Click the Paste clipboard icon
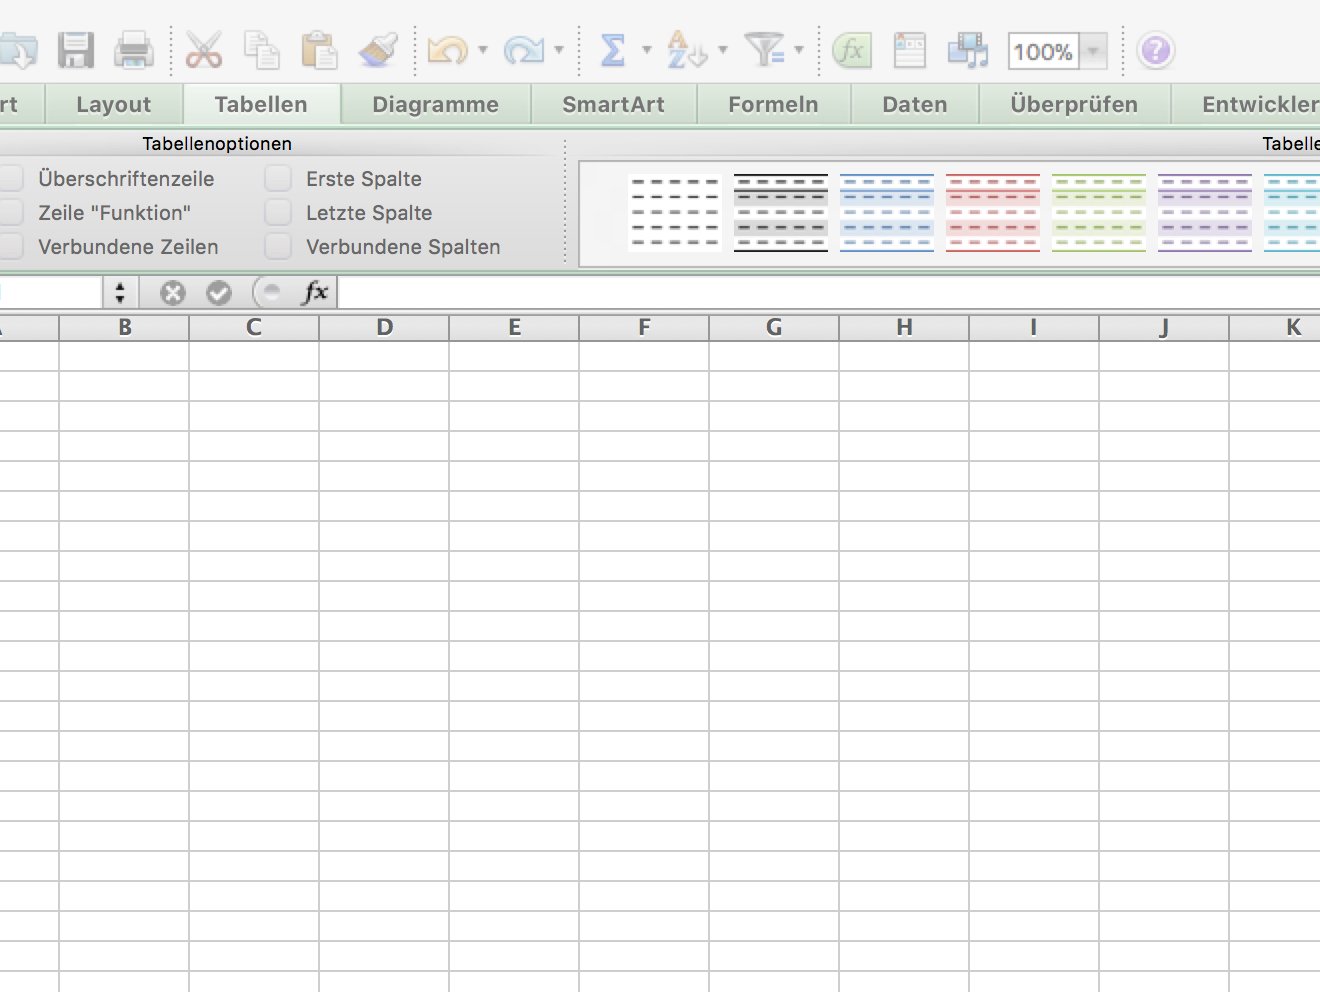The height and width of the screenshot is (992, 1320). tap(319, 50)
